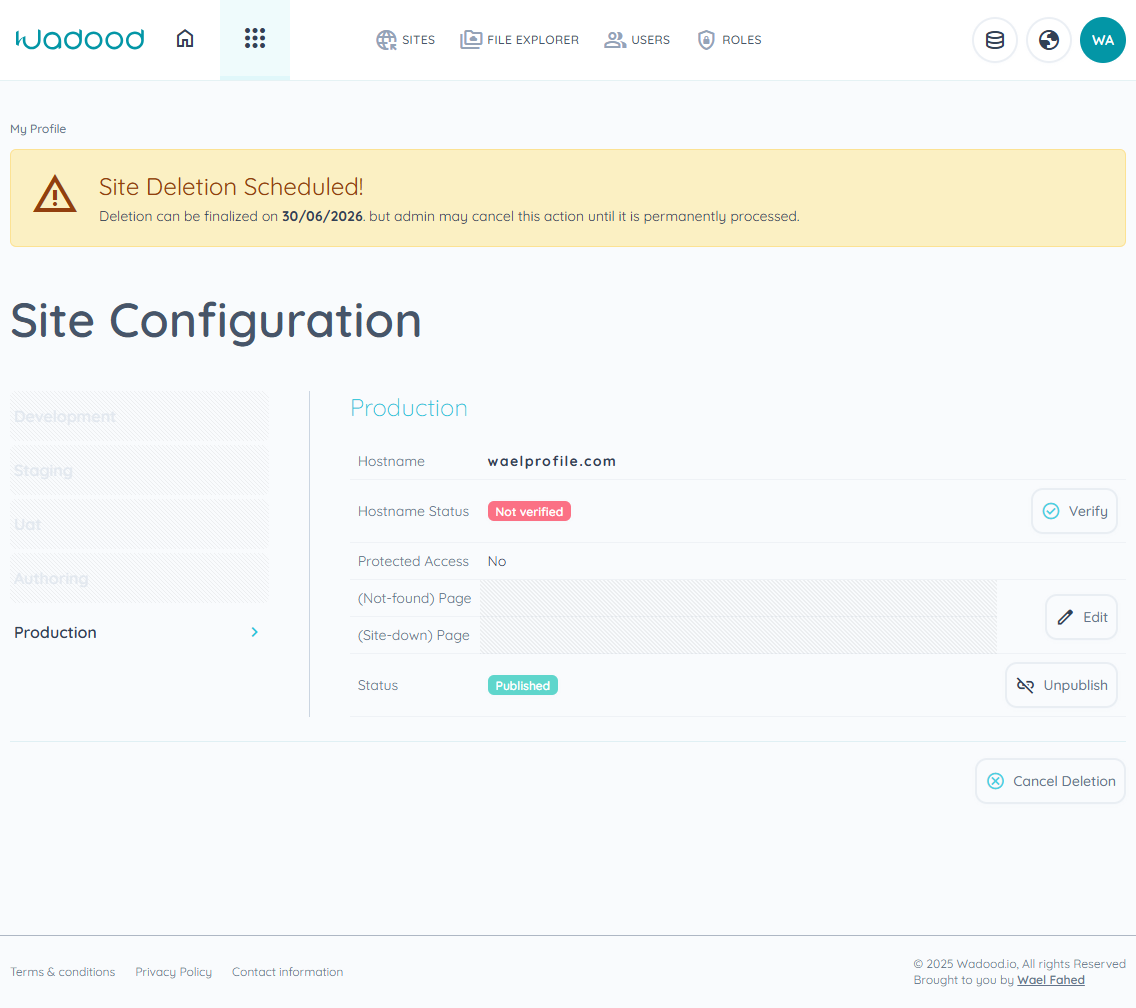Open the Sites section
The width and height of the screenshot is (1136, 1008).
point(406,40)
